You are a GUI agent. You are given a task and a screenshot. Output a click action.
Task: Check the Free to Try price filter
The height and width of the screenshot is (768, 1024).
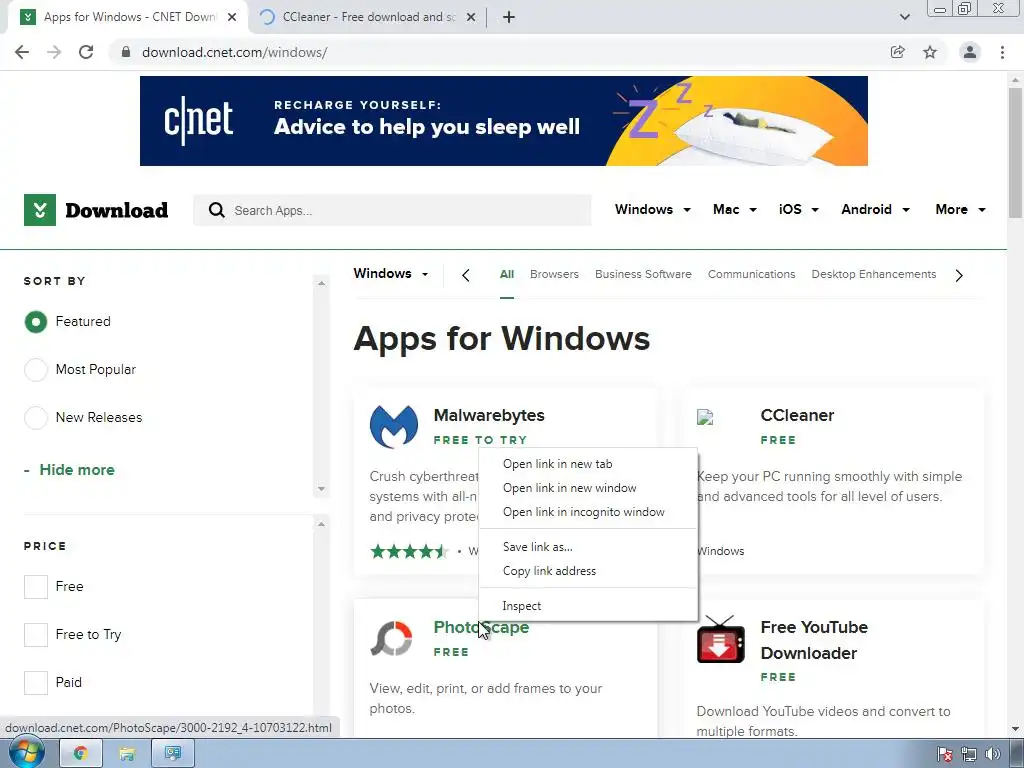click(x=36, y=634)
